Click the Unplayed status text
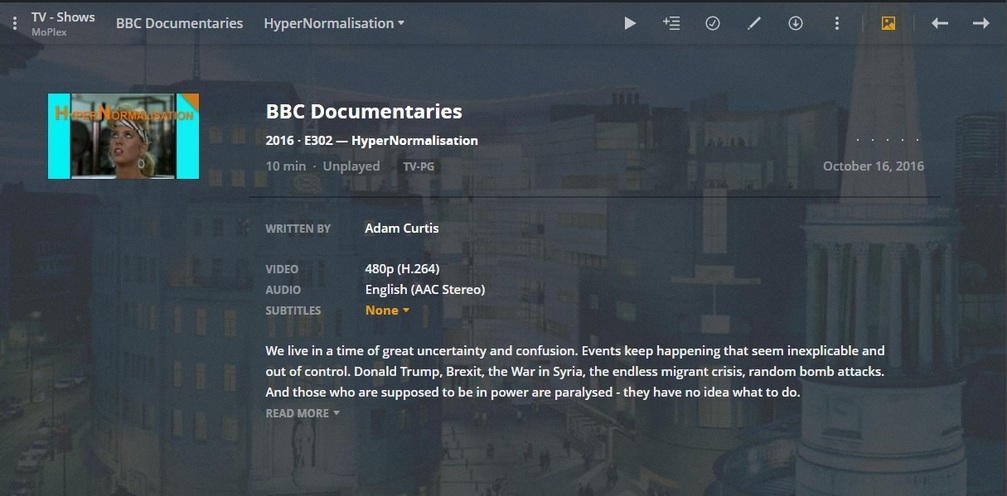 point(351,166)
